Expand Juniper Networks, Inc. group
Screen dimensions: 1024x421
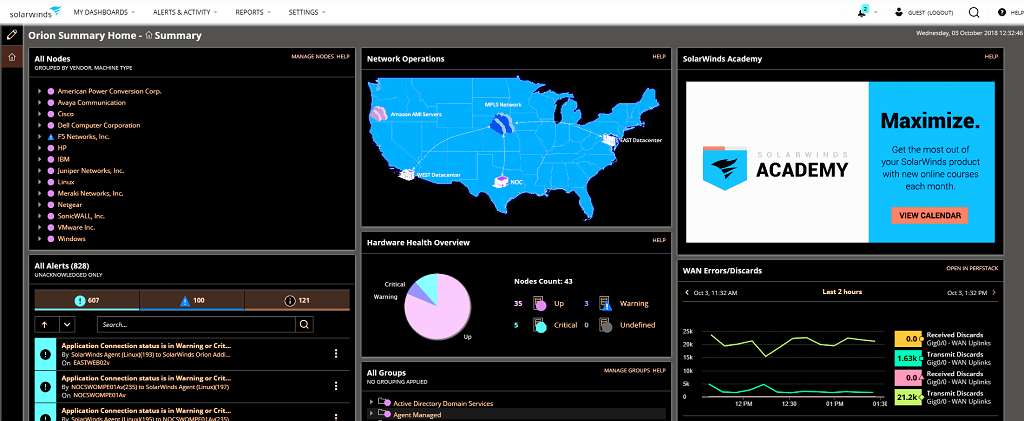[39, 170]
